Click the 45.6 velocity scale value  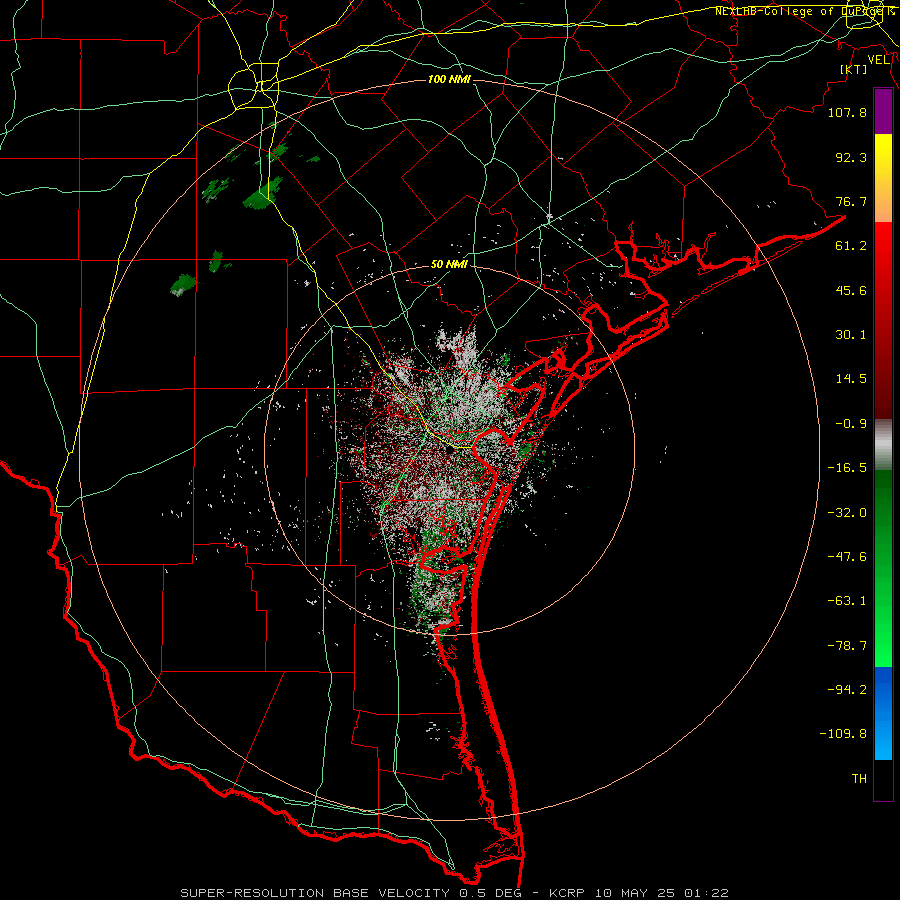[851, 290]
